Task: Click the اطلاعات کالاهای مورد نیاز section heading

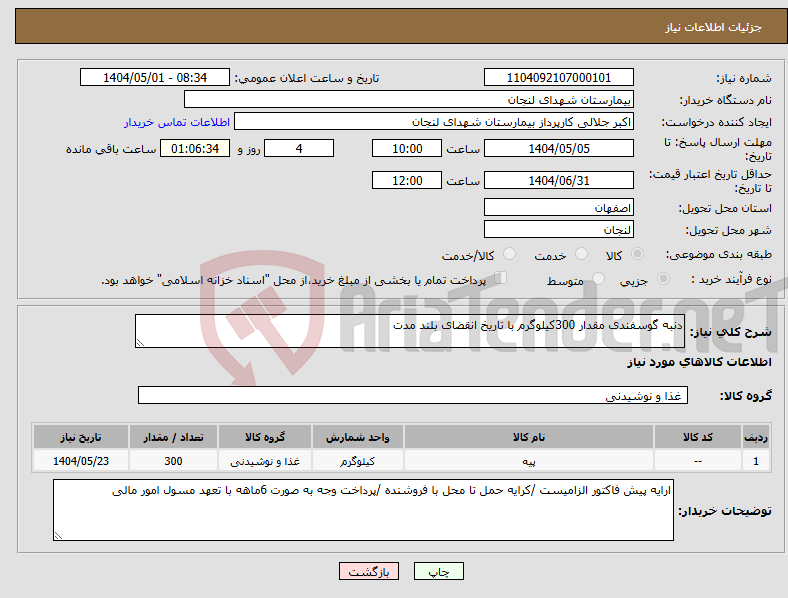Action: [x=700, y=362]
